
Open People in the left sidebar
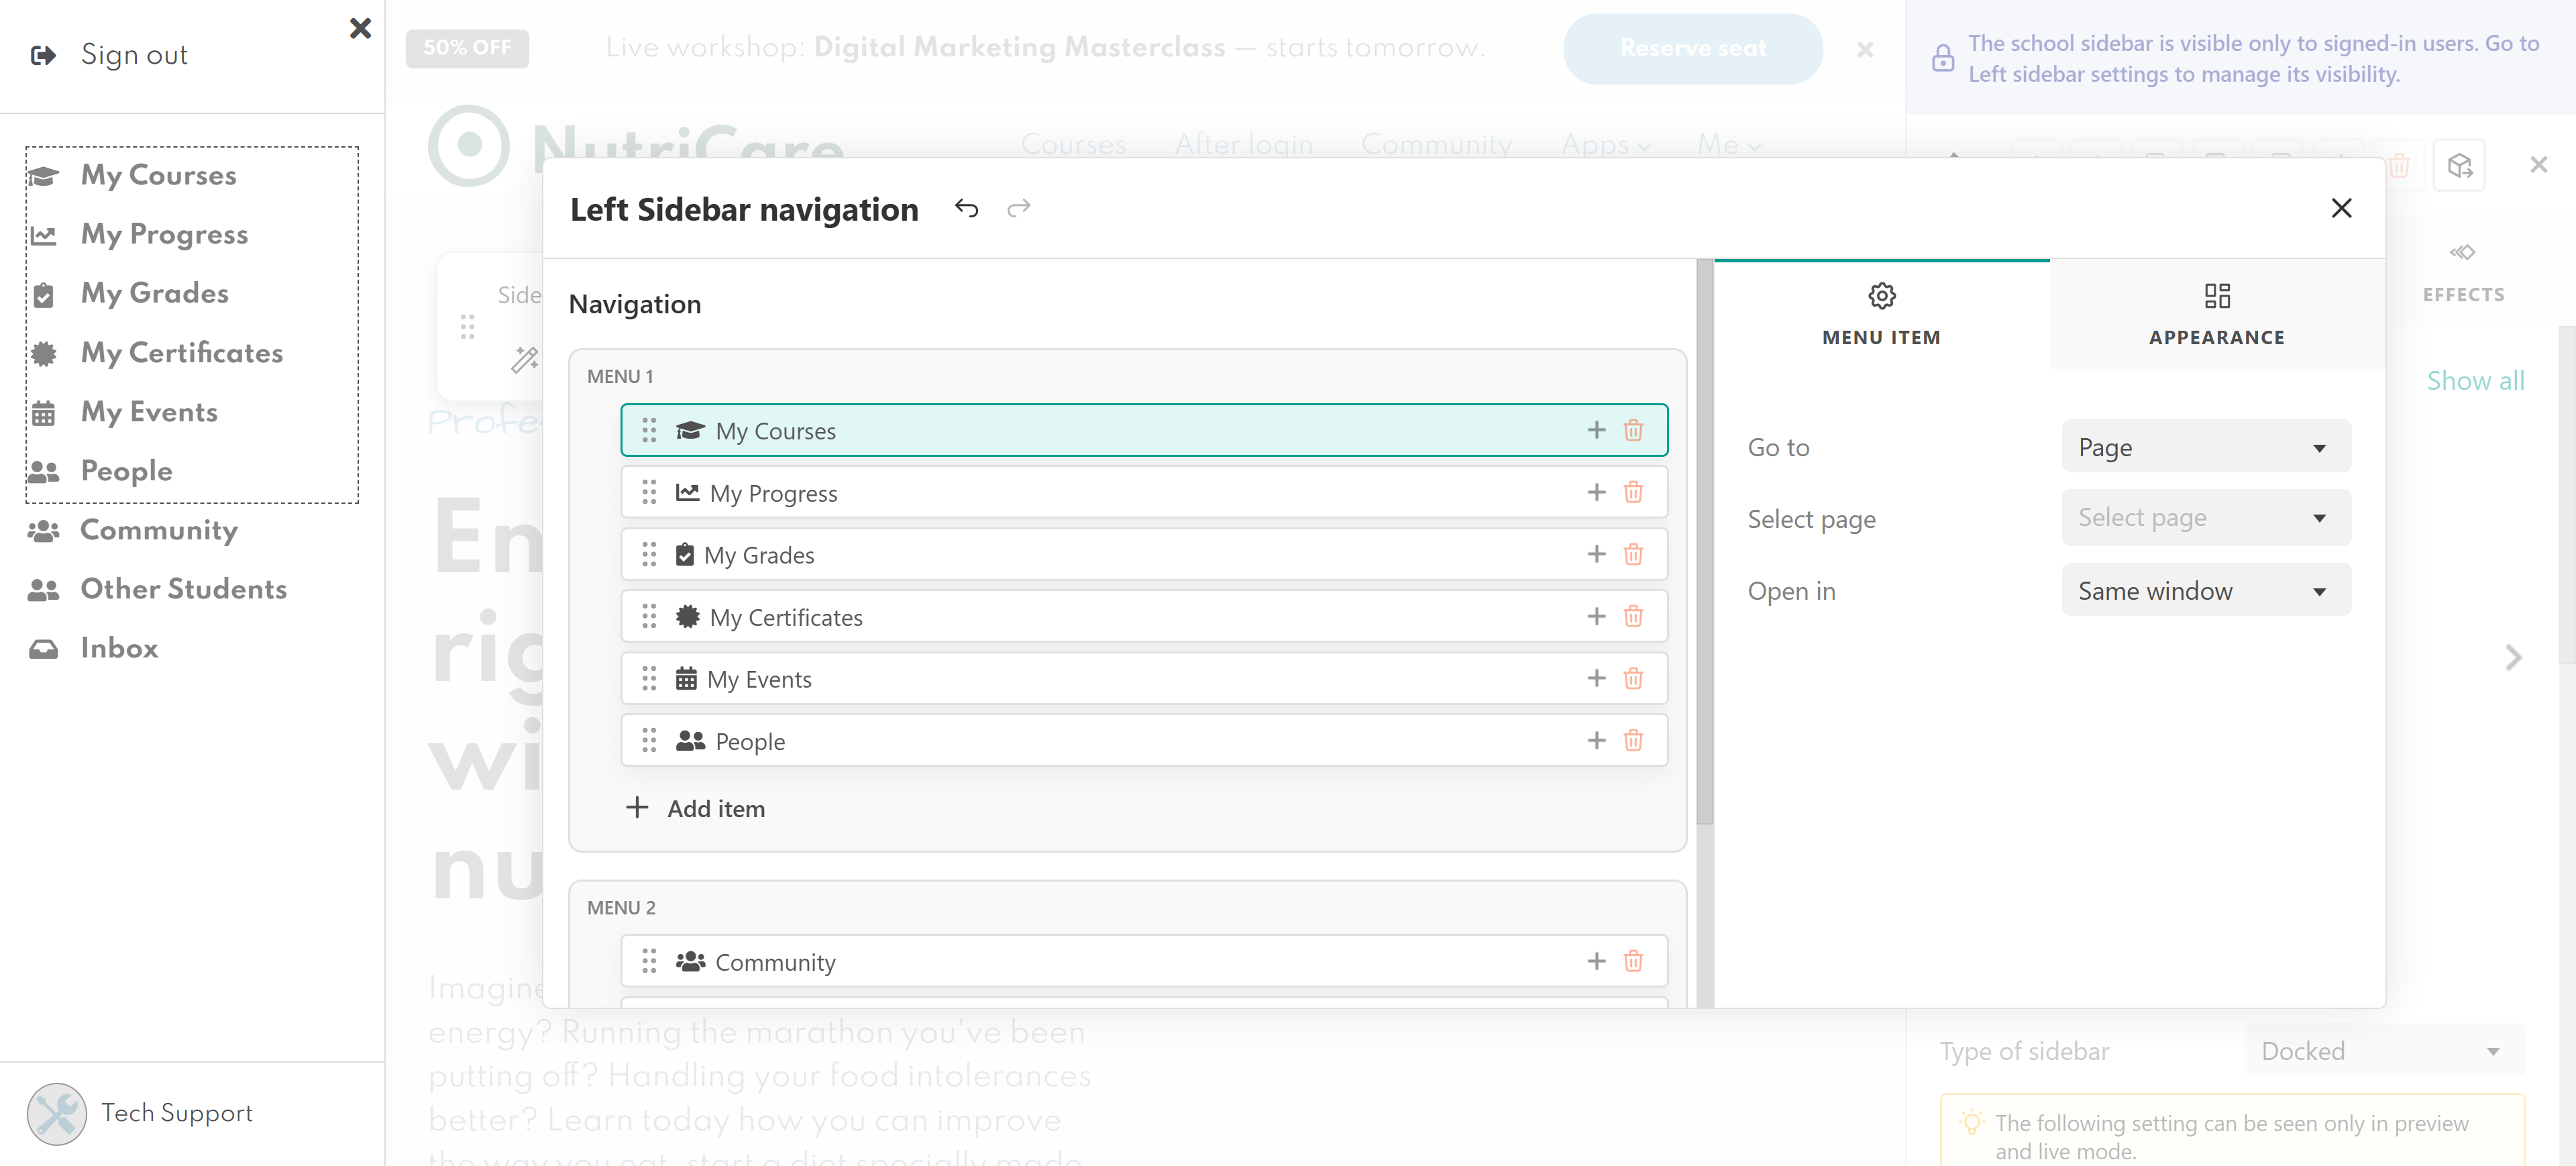pyautogui.click(x=126, y=471)
